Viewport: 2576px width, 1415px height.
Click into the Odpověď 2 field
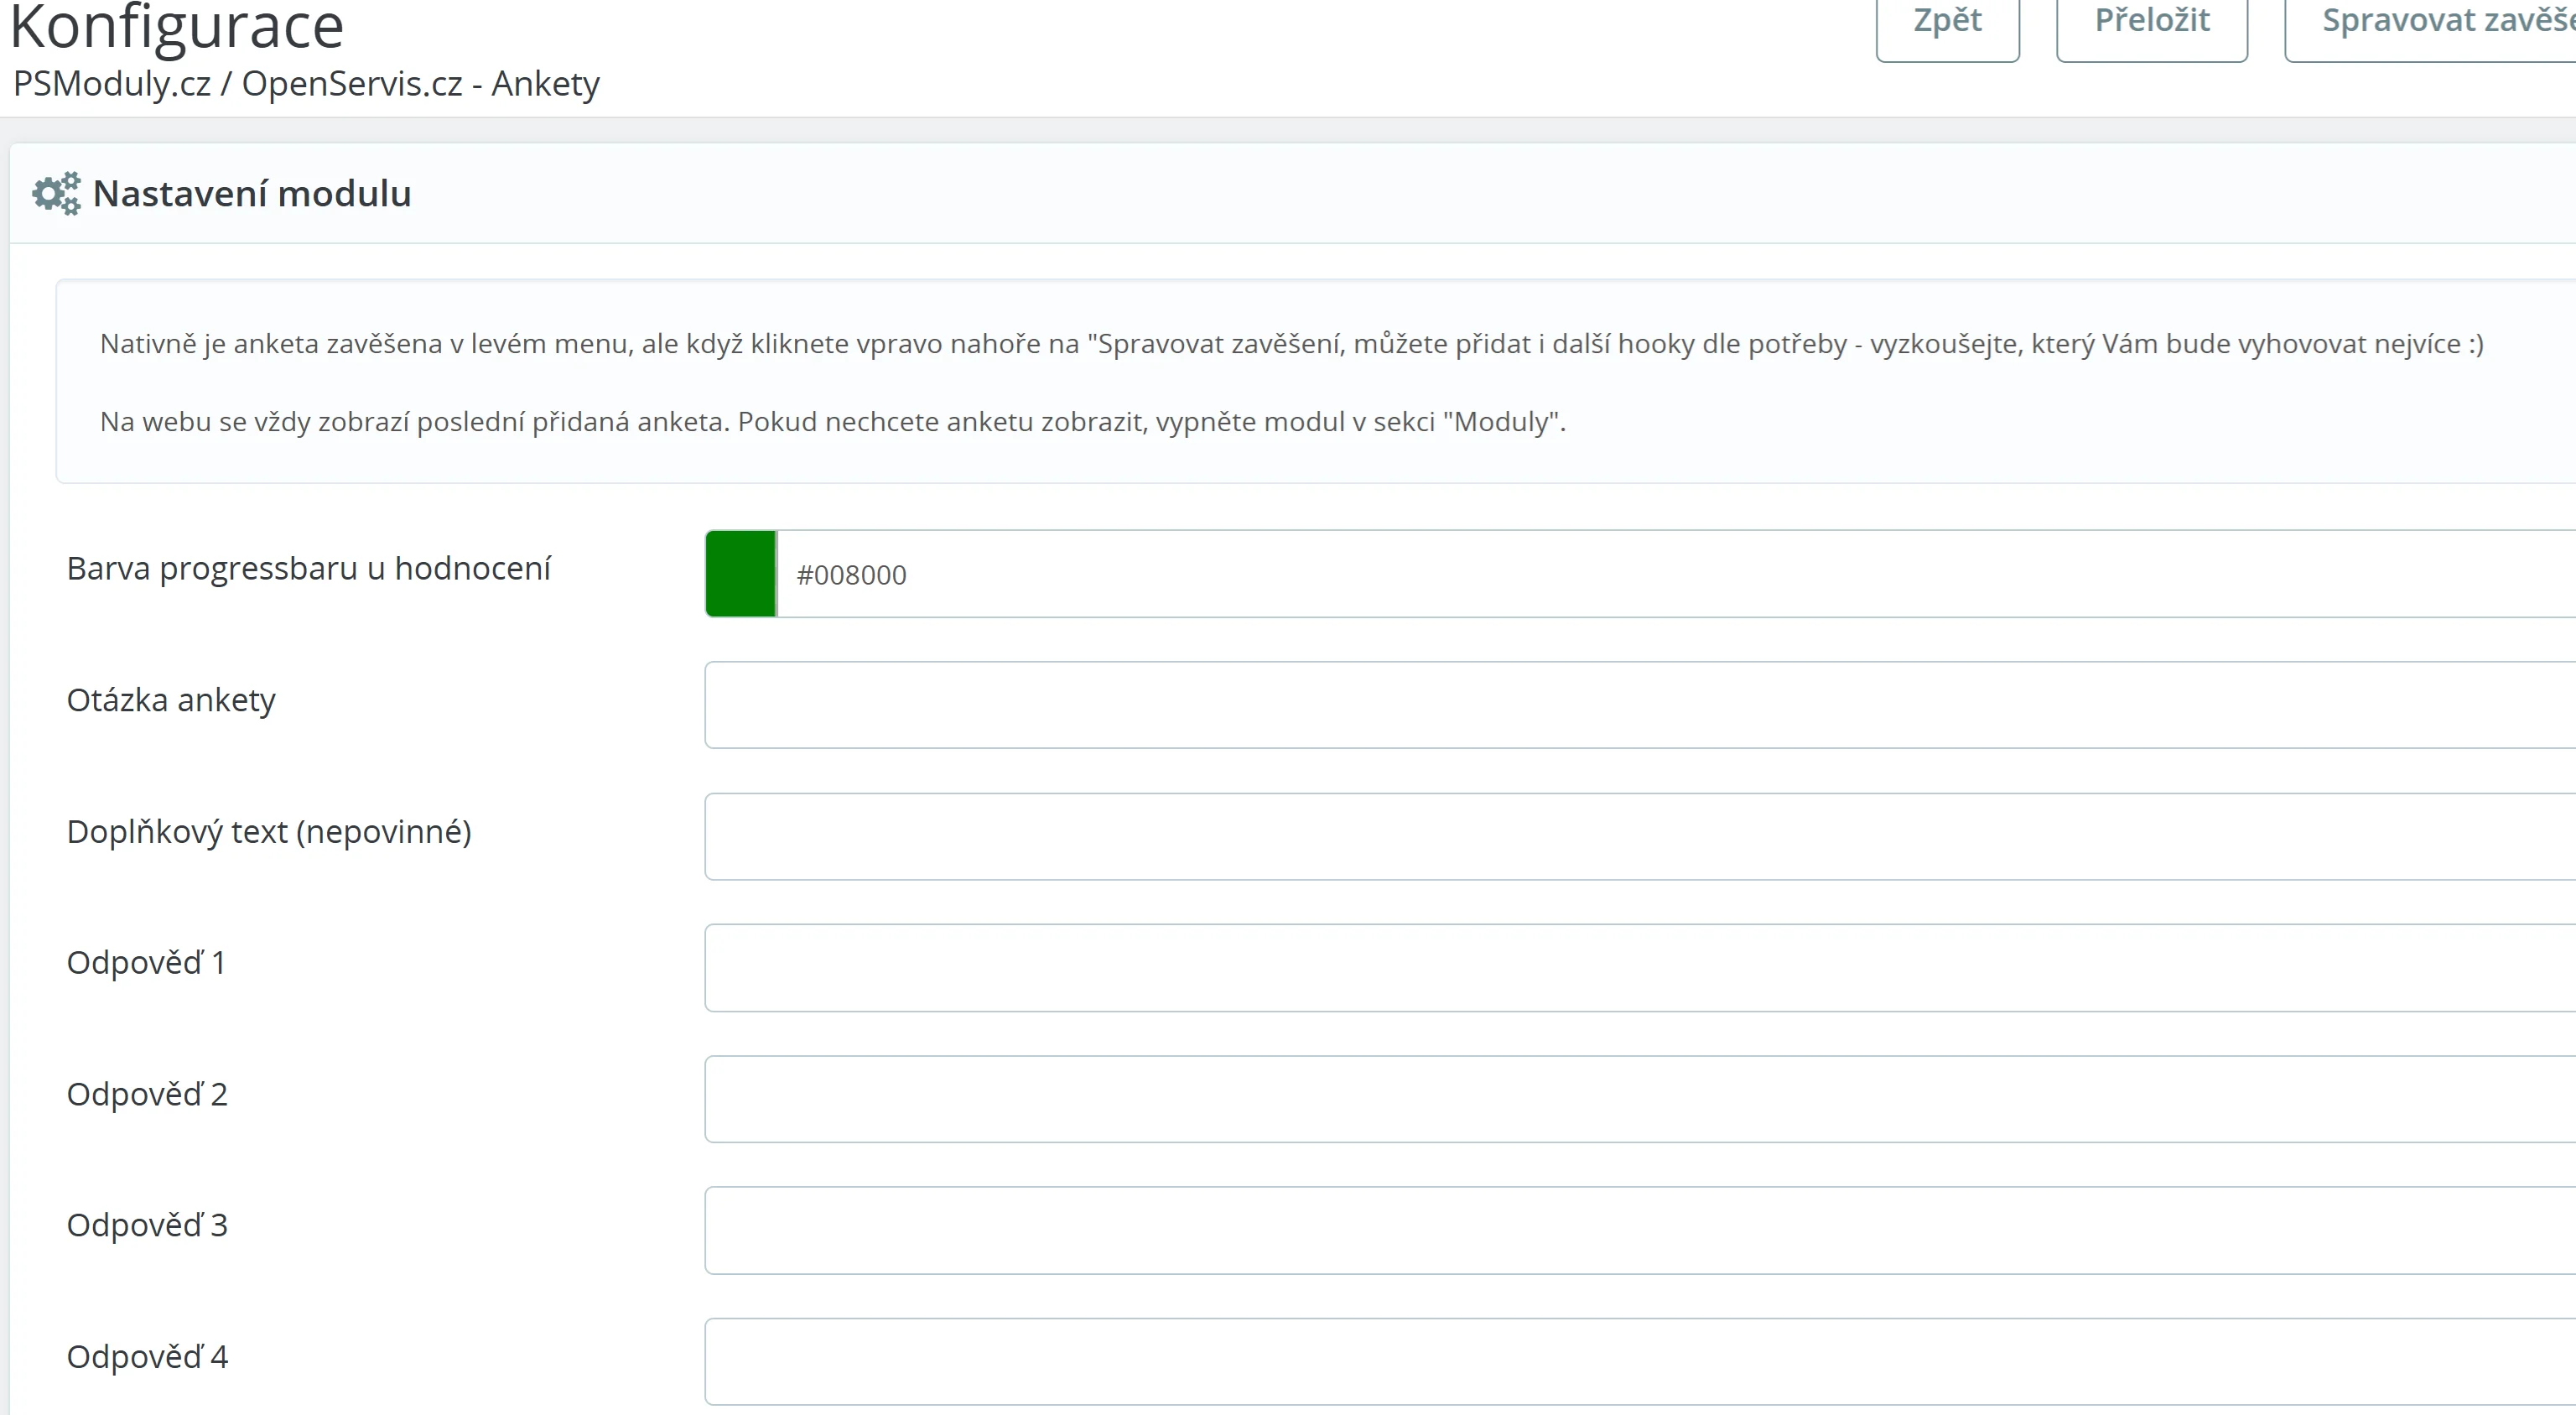[1640, 1099]
